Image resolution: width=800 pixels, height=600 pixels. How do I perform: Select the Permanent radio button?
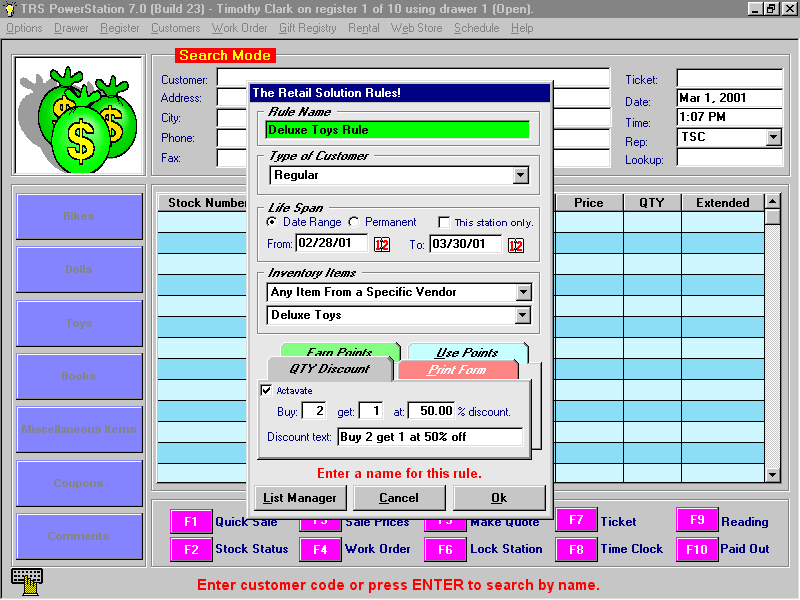(354, 222)
